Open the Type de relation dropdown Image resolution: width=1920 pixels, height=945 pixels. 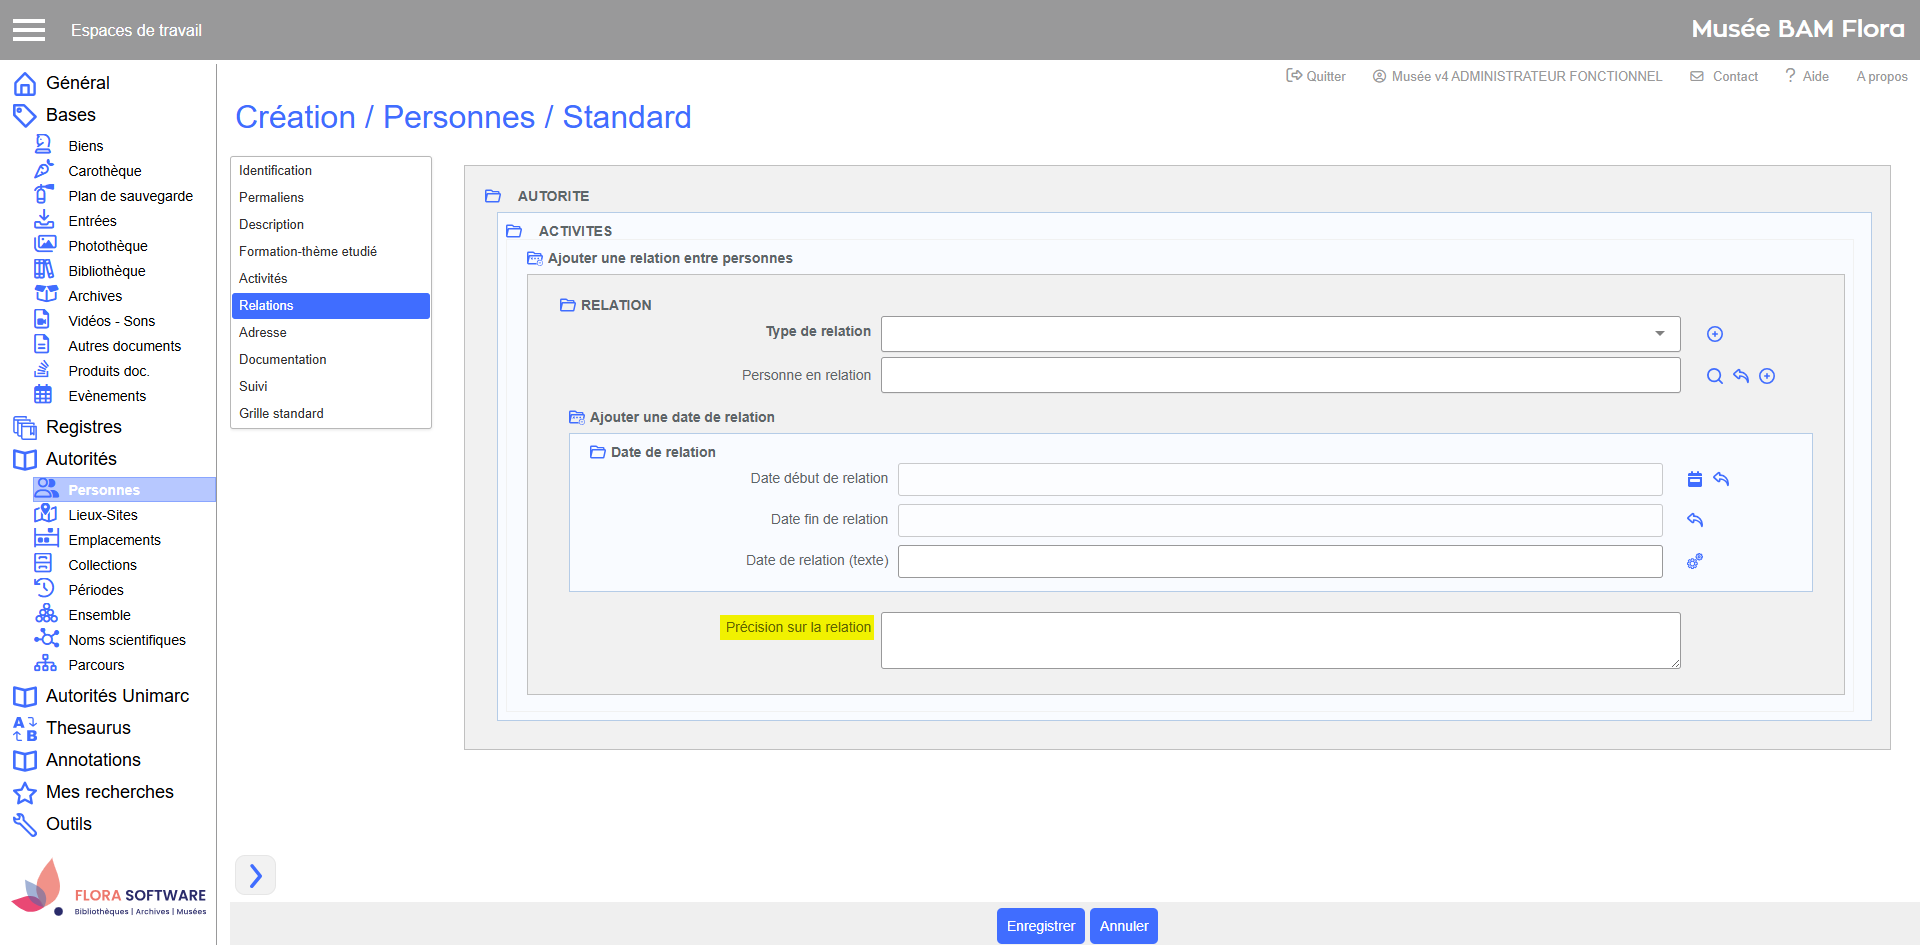1280,334
